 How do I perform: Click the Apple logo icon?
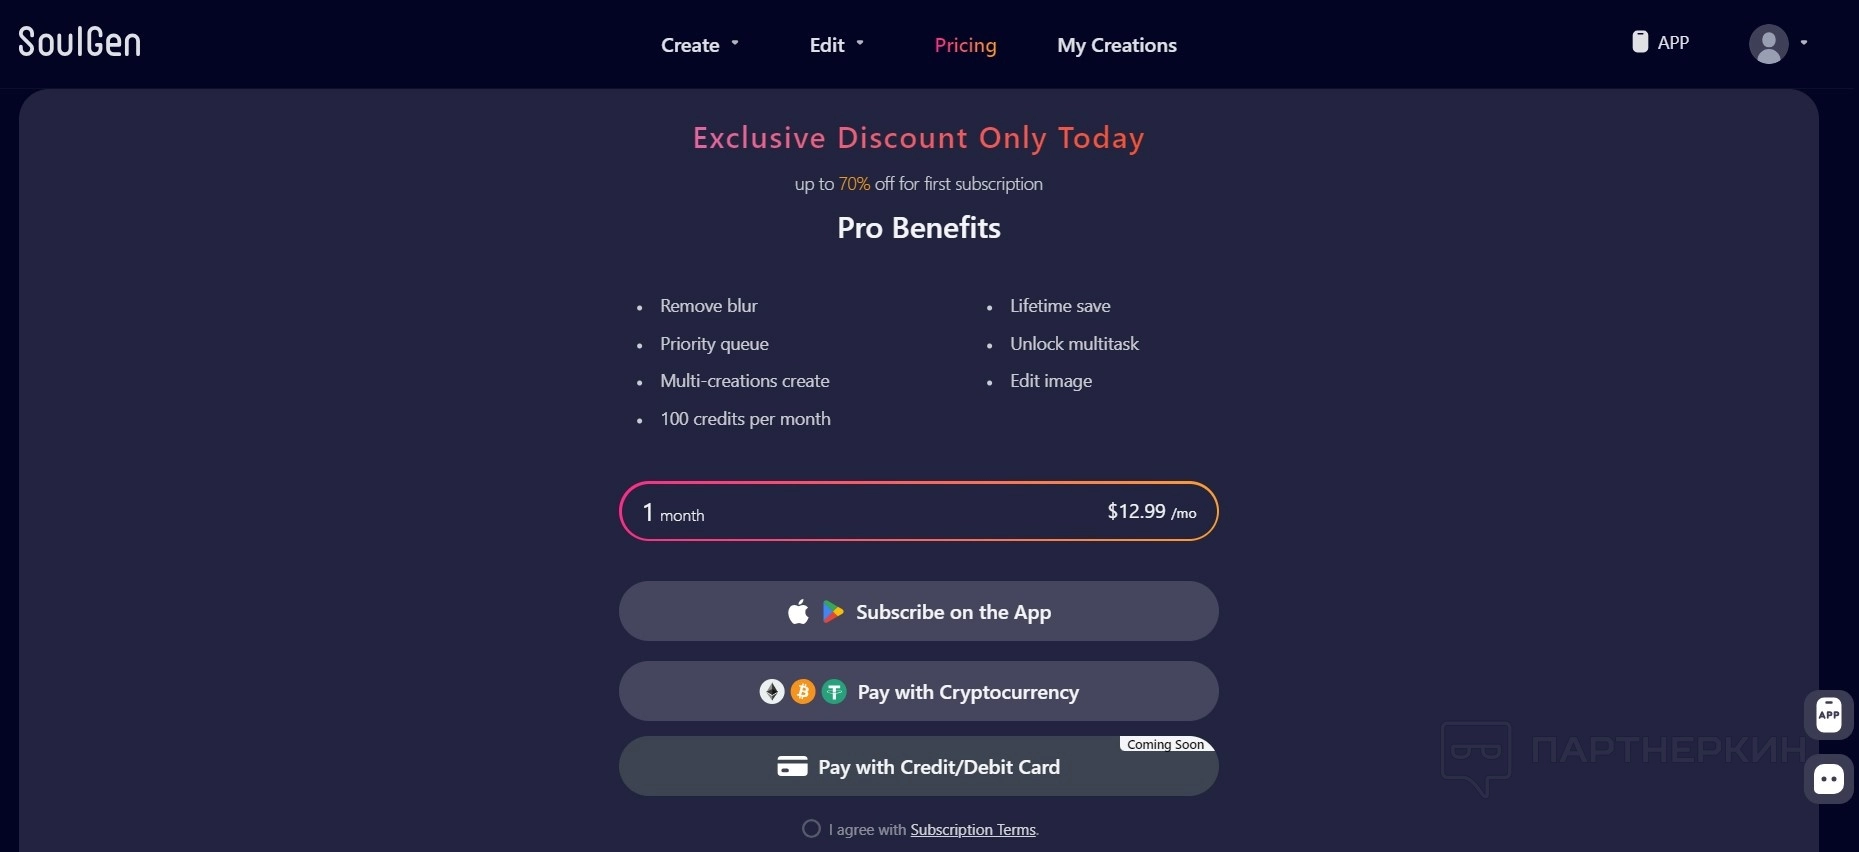798,612
